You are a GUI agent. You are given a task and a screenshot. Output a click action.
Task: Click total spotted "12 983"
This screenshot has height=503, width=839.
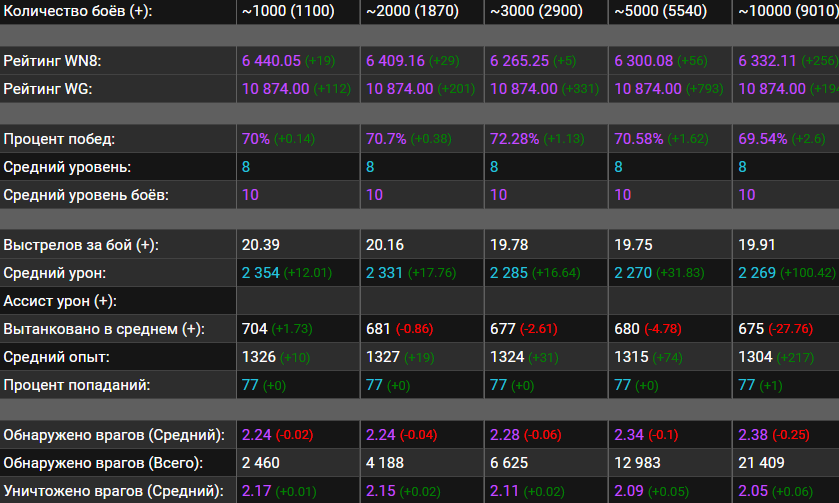tap(637, 462)
